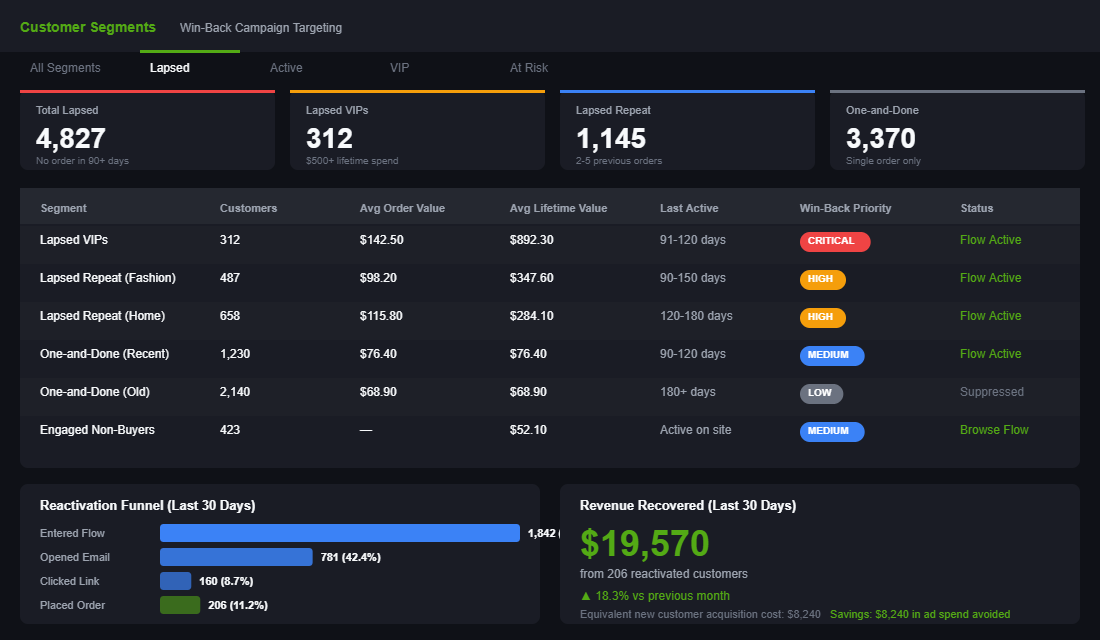Select the Lapsed VIPs summary card

tap(417, 129)
